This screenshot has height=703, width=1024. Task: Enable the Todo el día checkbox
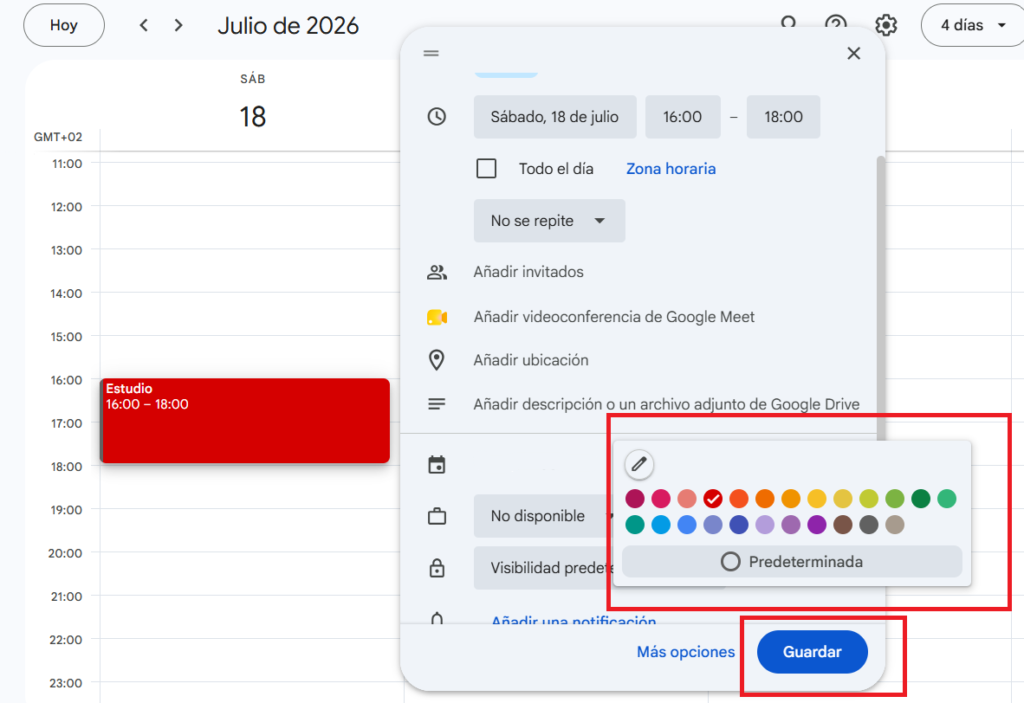(x=486, y=169)
